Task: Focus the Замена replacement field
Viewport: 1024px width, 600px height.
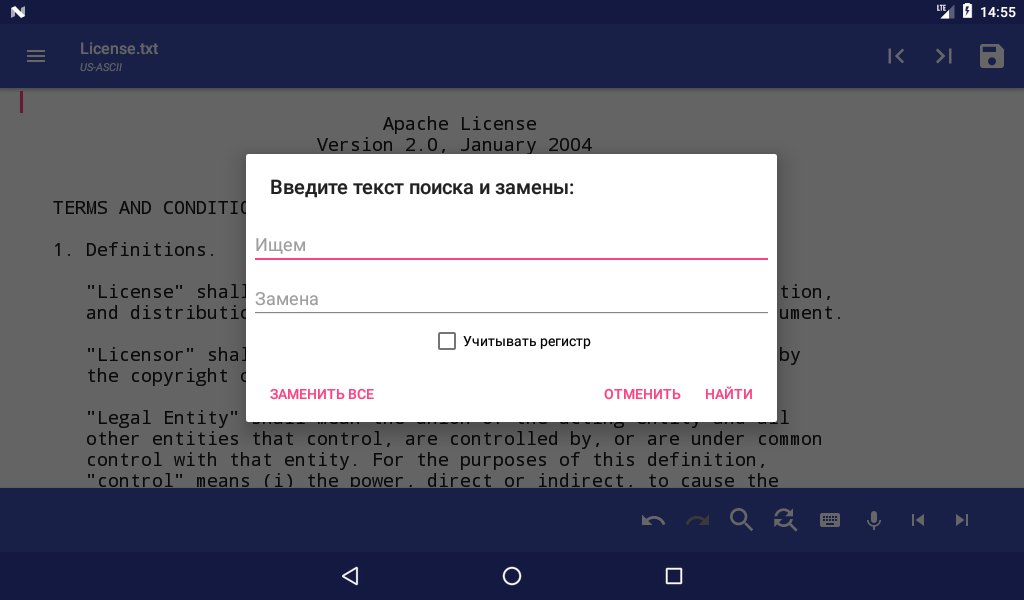Action: pyautogui.click(x=511, y=299)
